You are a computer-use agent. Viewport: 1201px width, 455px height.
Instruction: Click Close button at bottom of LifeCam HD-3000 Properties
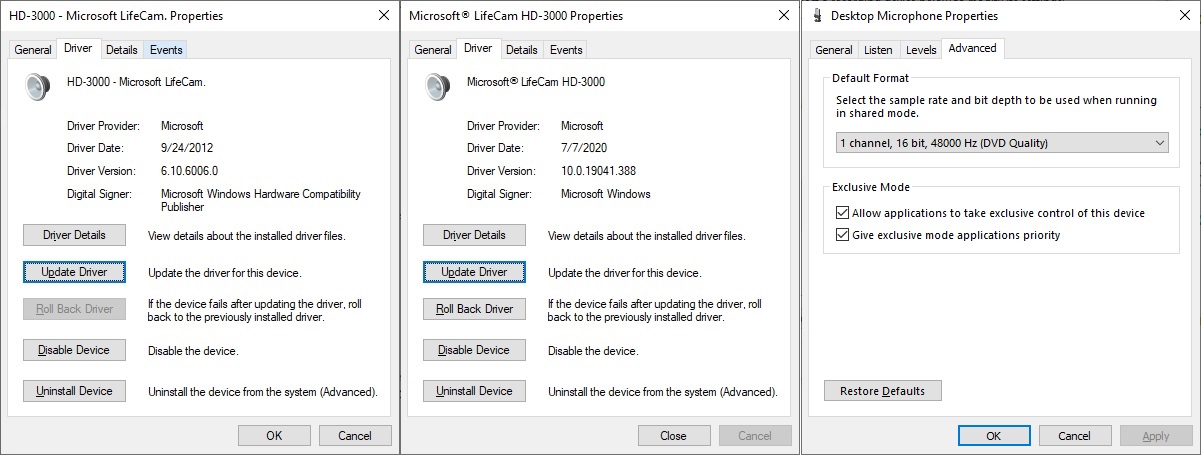click(x=674, y=436)
